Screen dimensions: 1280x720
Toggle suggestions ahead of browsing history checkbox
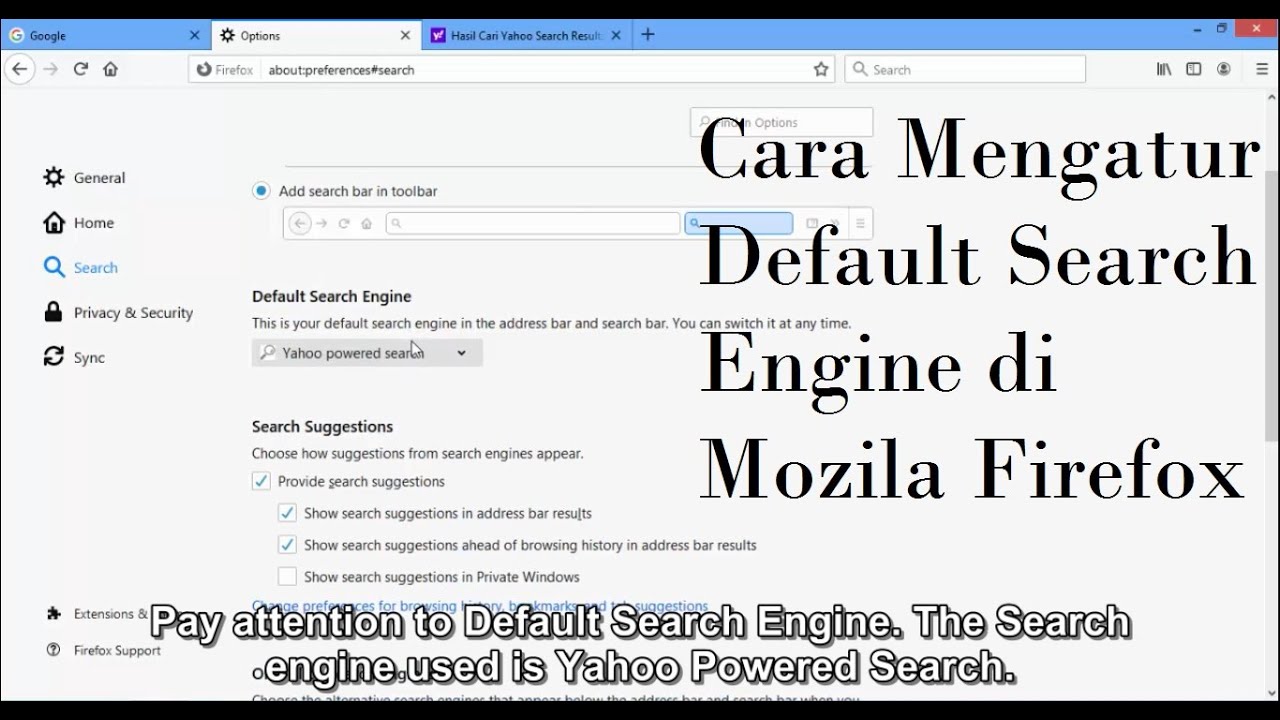(287, 545)
